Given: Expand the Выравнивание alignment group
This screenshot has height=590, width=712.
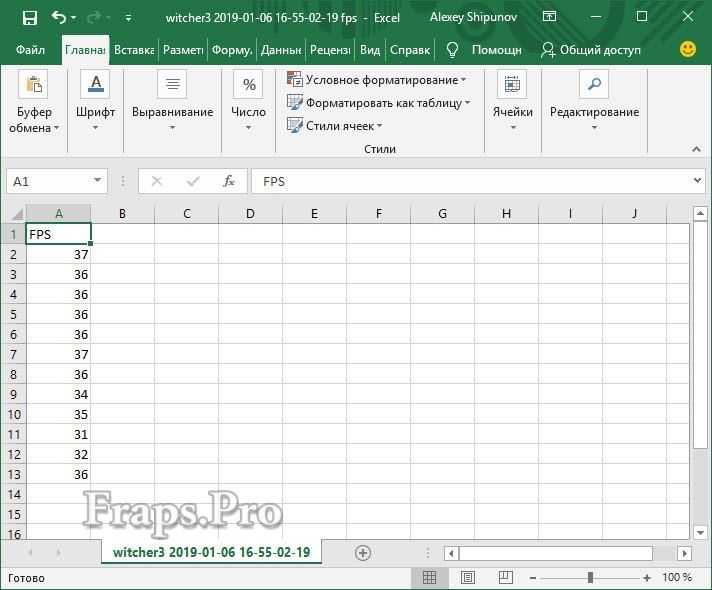Looking at the screenshot, I should (x=172, y=102).
